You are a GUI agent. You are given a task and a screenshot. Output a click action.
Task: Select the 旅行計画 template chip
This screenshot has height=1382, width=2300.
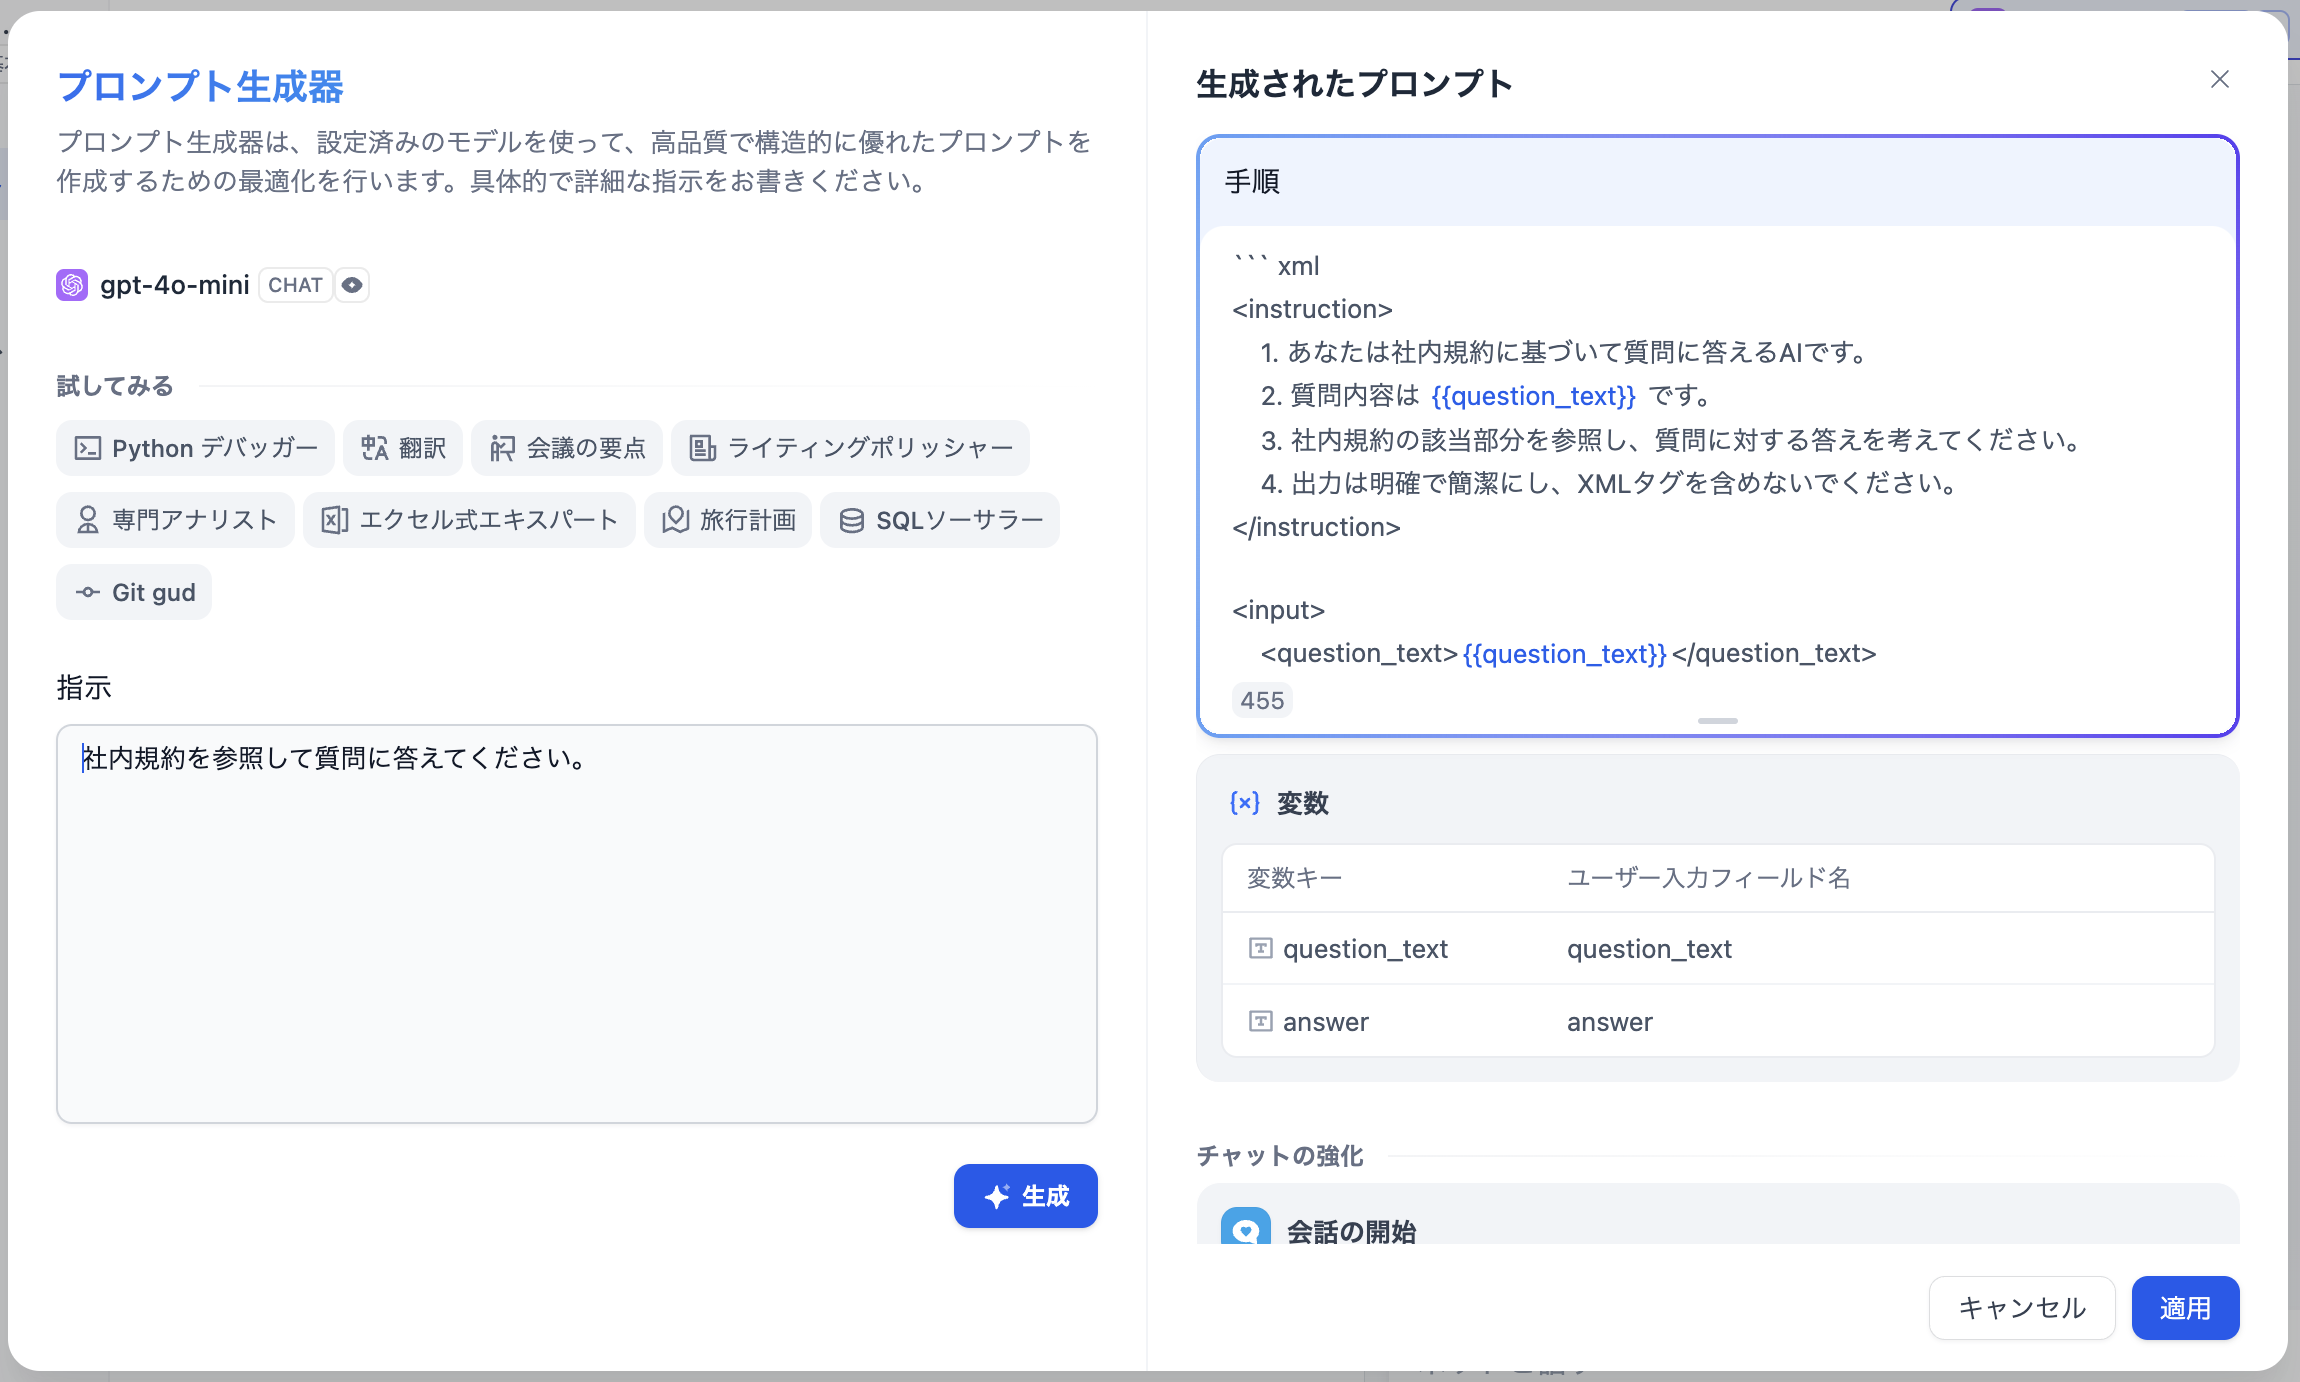[728, 520]
